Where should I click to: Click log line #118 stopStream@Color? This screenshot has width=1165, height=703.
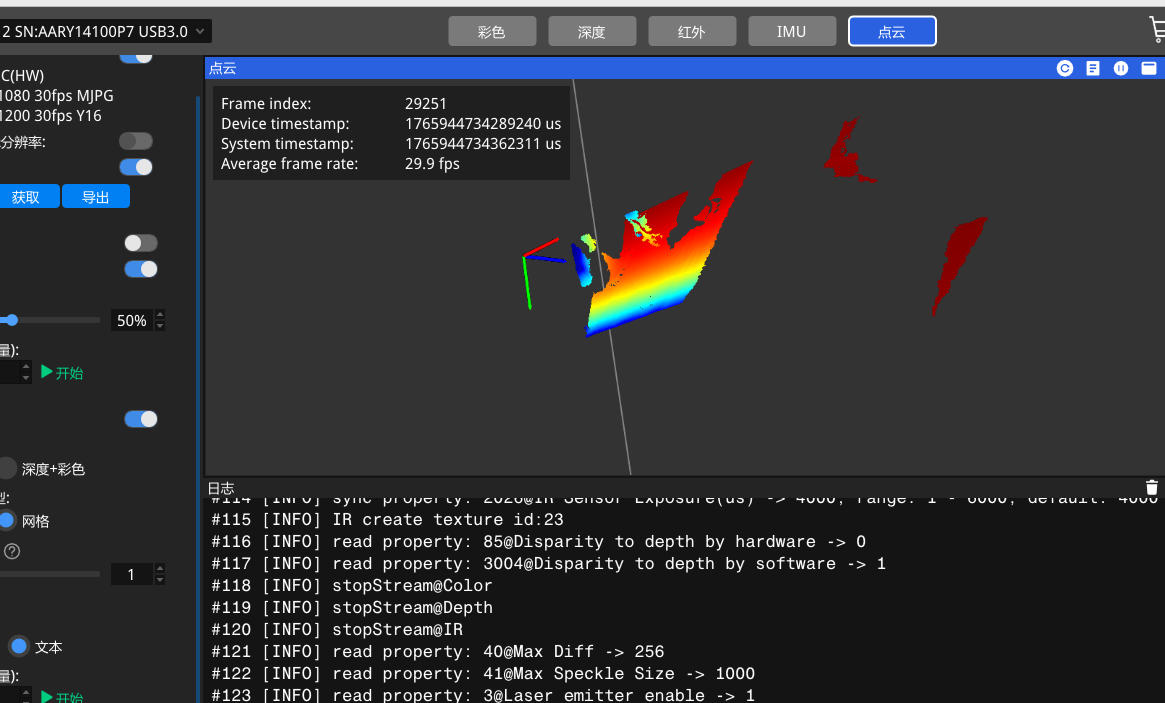tap(351, 586)
